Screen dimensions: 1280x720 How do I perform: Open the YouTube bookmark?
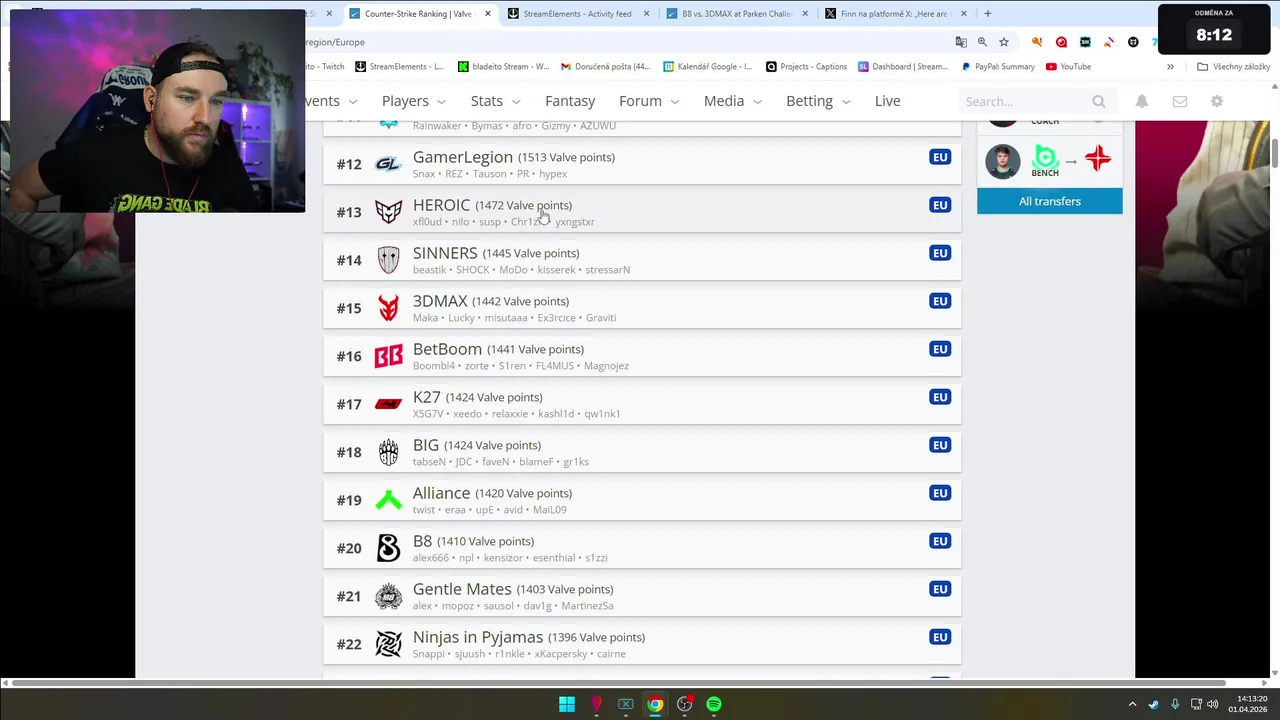click(x=1068, y=67)
